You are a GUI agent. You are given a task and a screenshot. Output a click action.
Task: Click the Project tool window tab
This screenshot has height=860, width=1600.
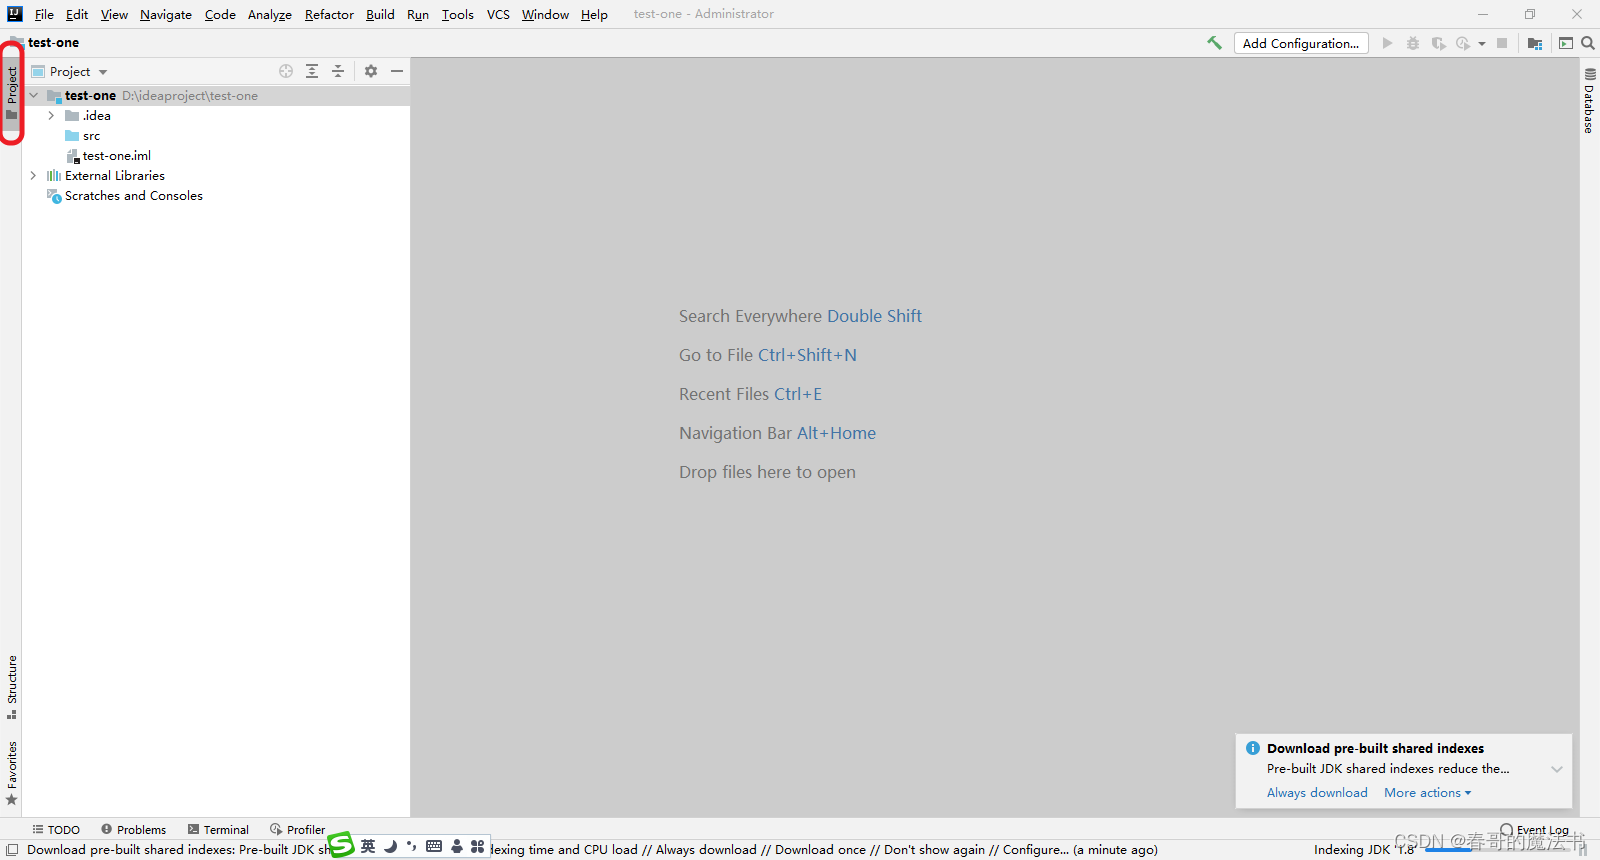pos(12,93)
